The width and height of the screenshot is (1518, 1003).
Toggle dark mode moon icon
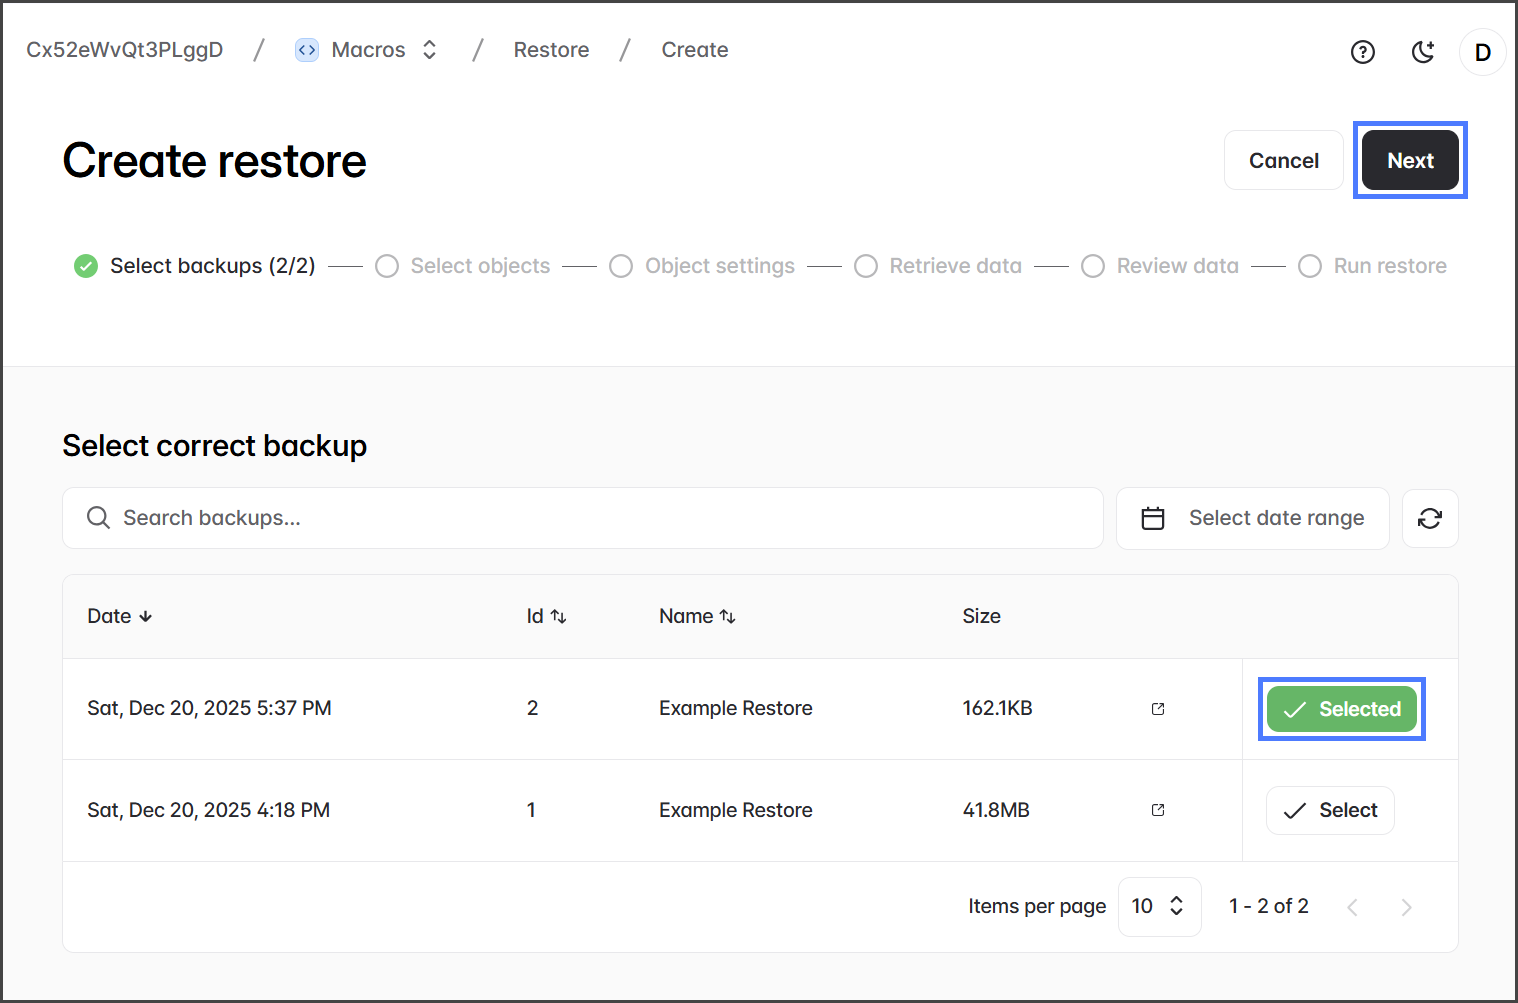tap(1422, 52)
